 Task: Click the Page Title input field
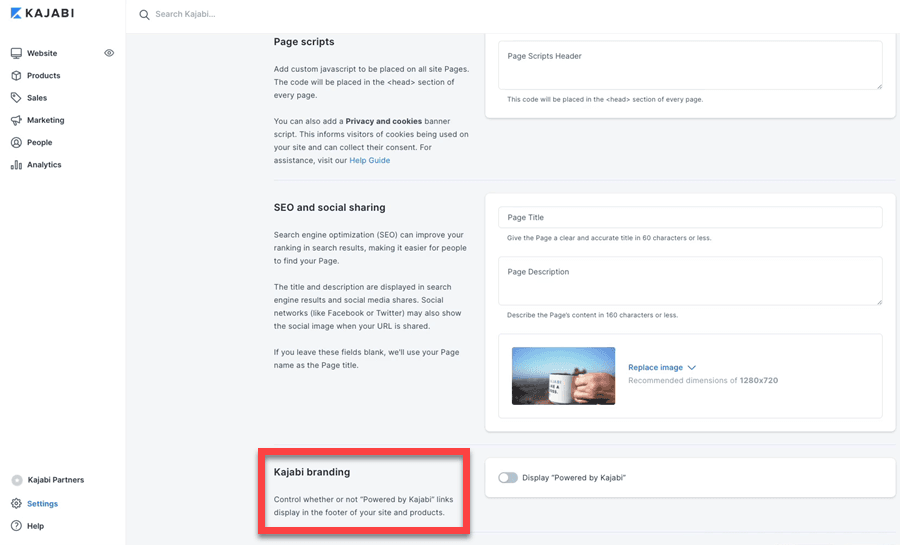click(690, 217)
